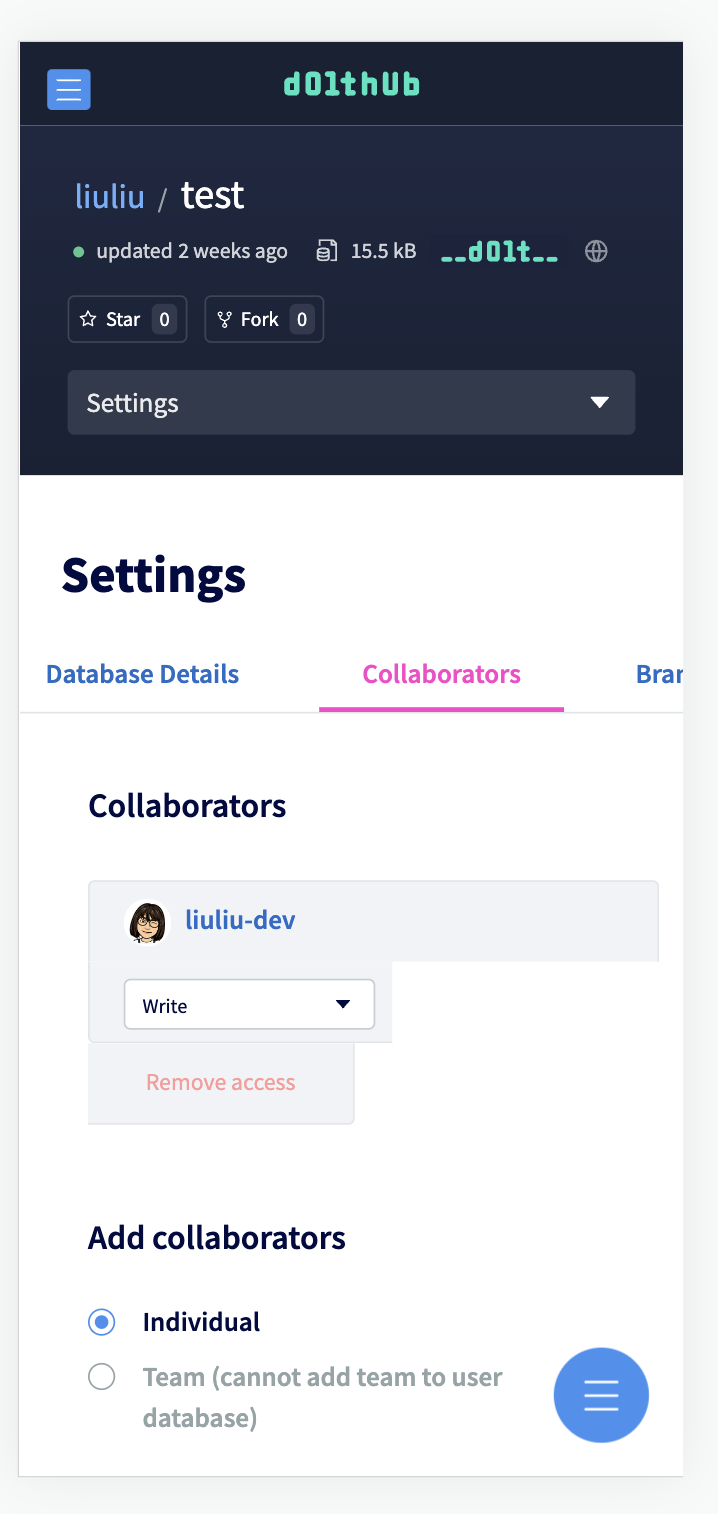Open the floating action menu at bottom right
718x1514 pixels.
[x=601, y=1395]
